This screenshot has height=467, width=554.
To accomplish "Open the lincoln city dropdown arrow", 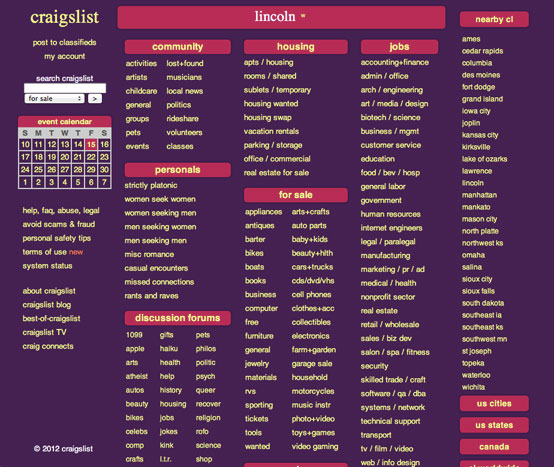I will click(303, 16).
